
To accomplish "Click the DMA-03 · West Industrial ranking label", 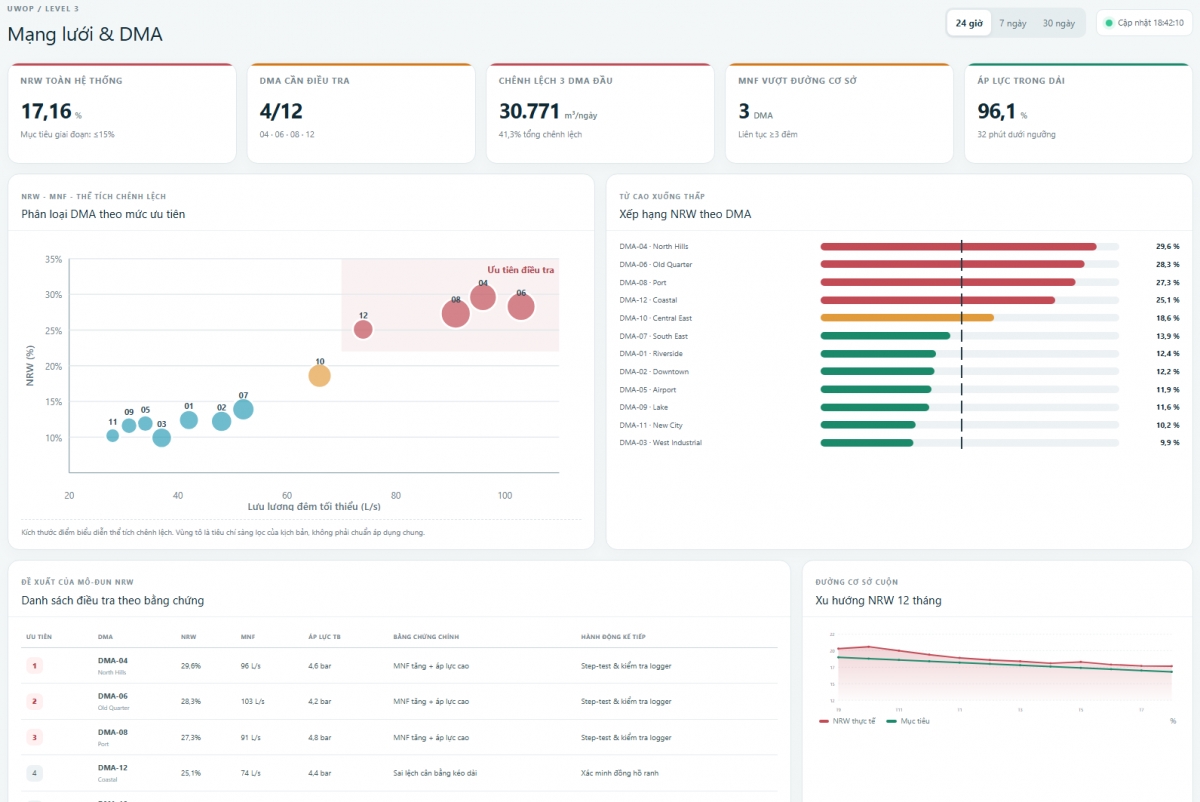I will click(x=660, y=443).
